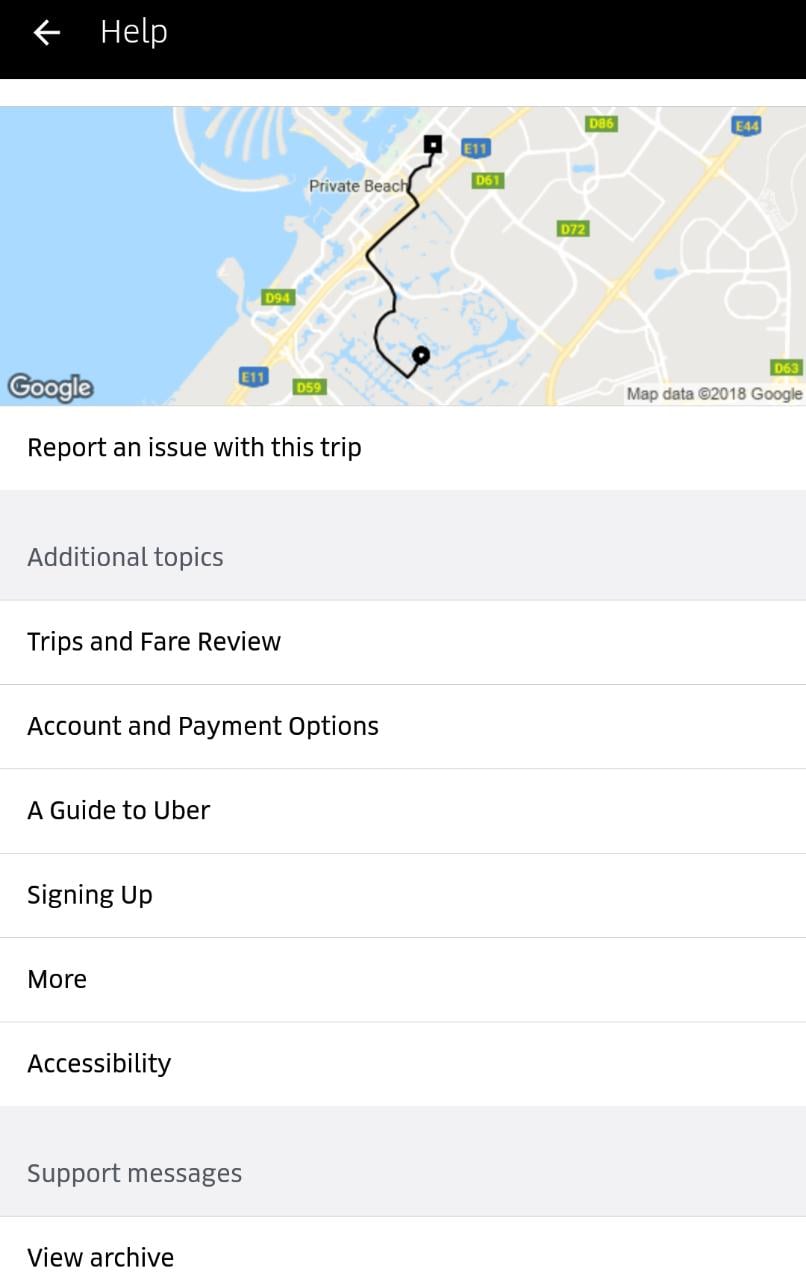Image resolution: width=806 pixels, height=1280 pixels.
Task: Report an issue with this trip
Action: coord(194,447)
